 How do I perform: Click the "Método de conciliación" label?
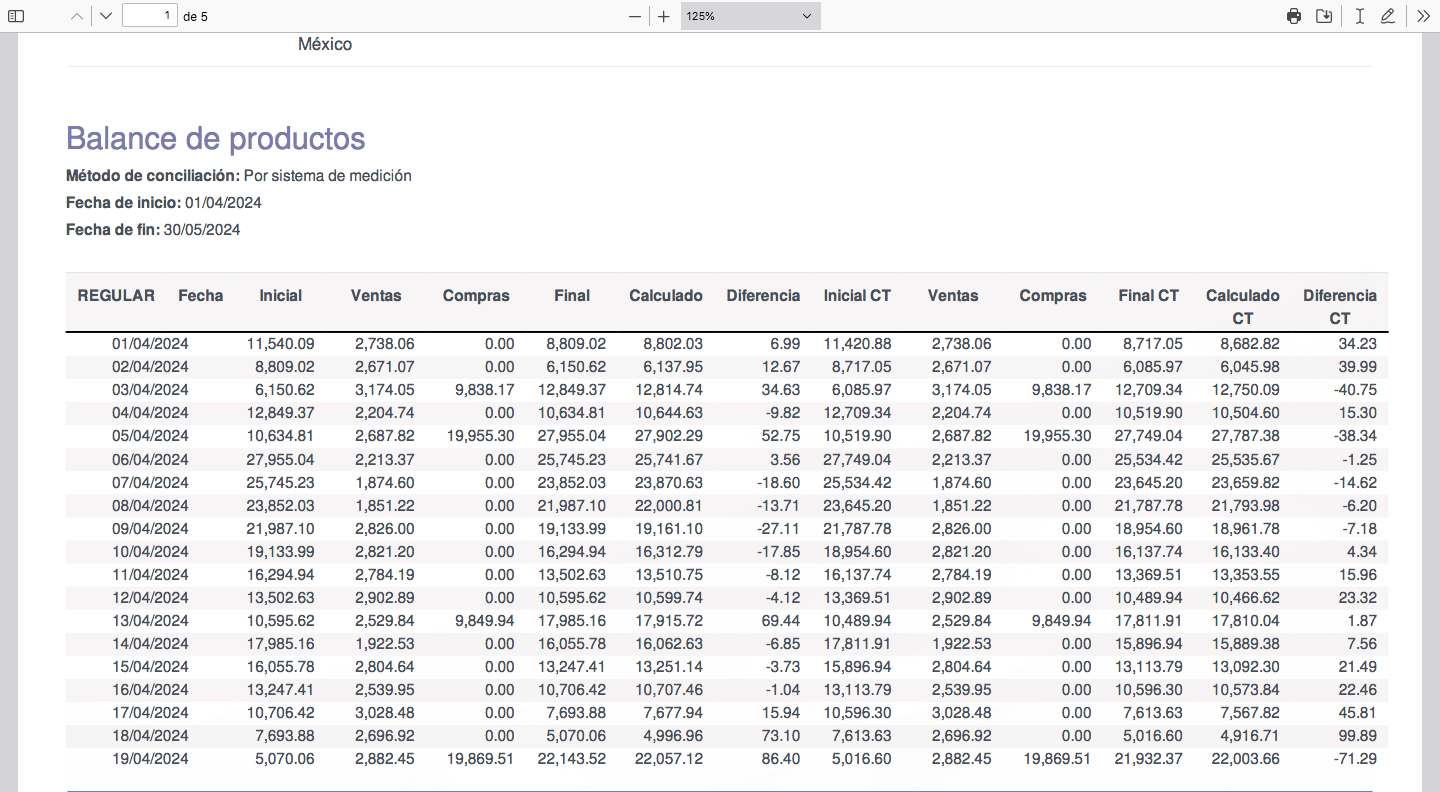pyautogui.click(x=153, y=176)
